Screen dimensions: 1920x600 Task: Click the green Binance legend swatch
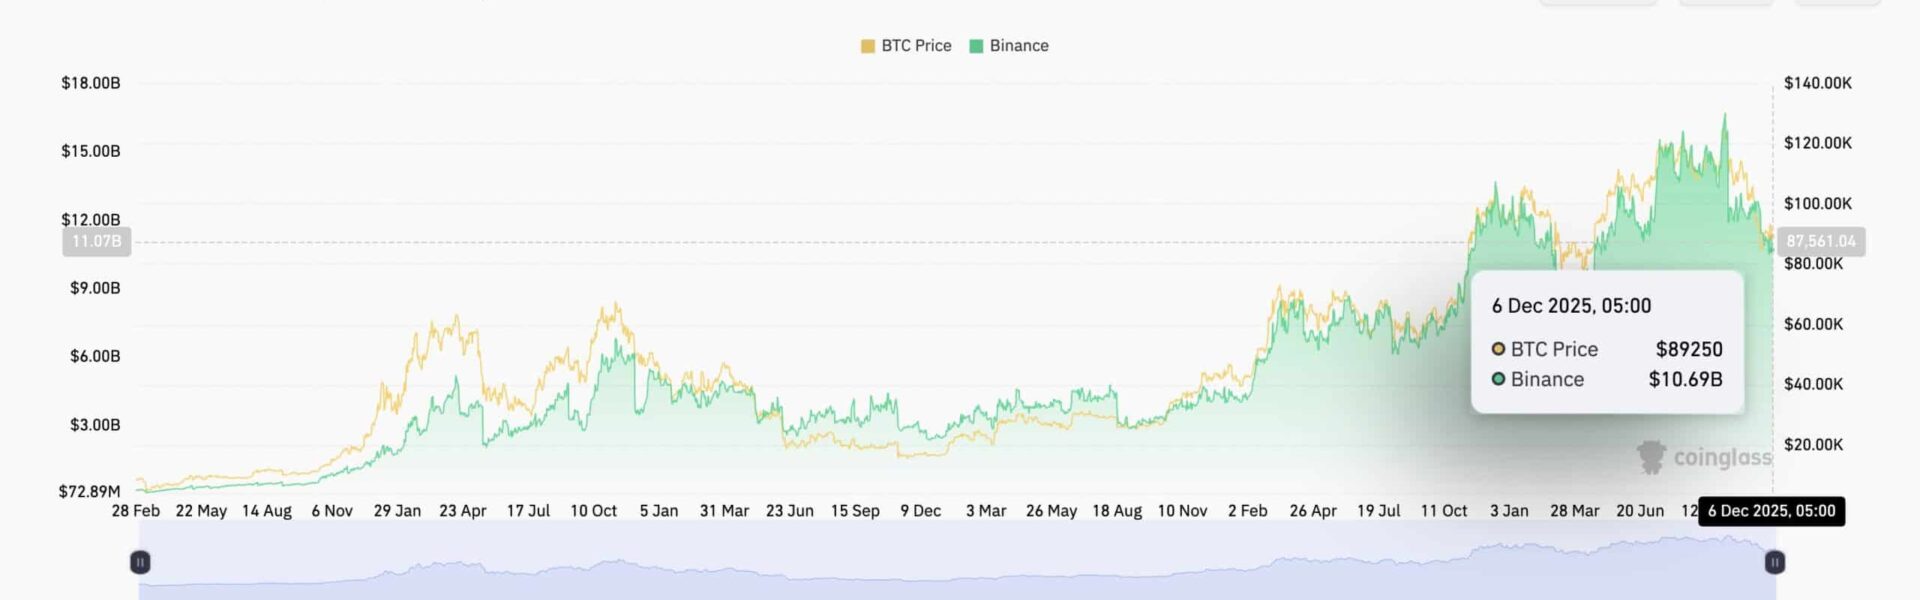tap(976, 46)
